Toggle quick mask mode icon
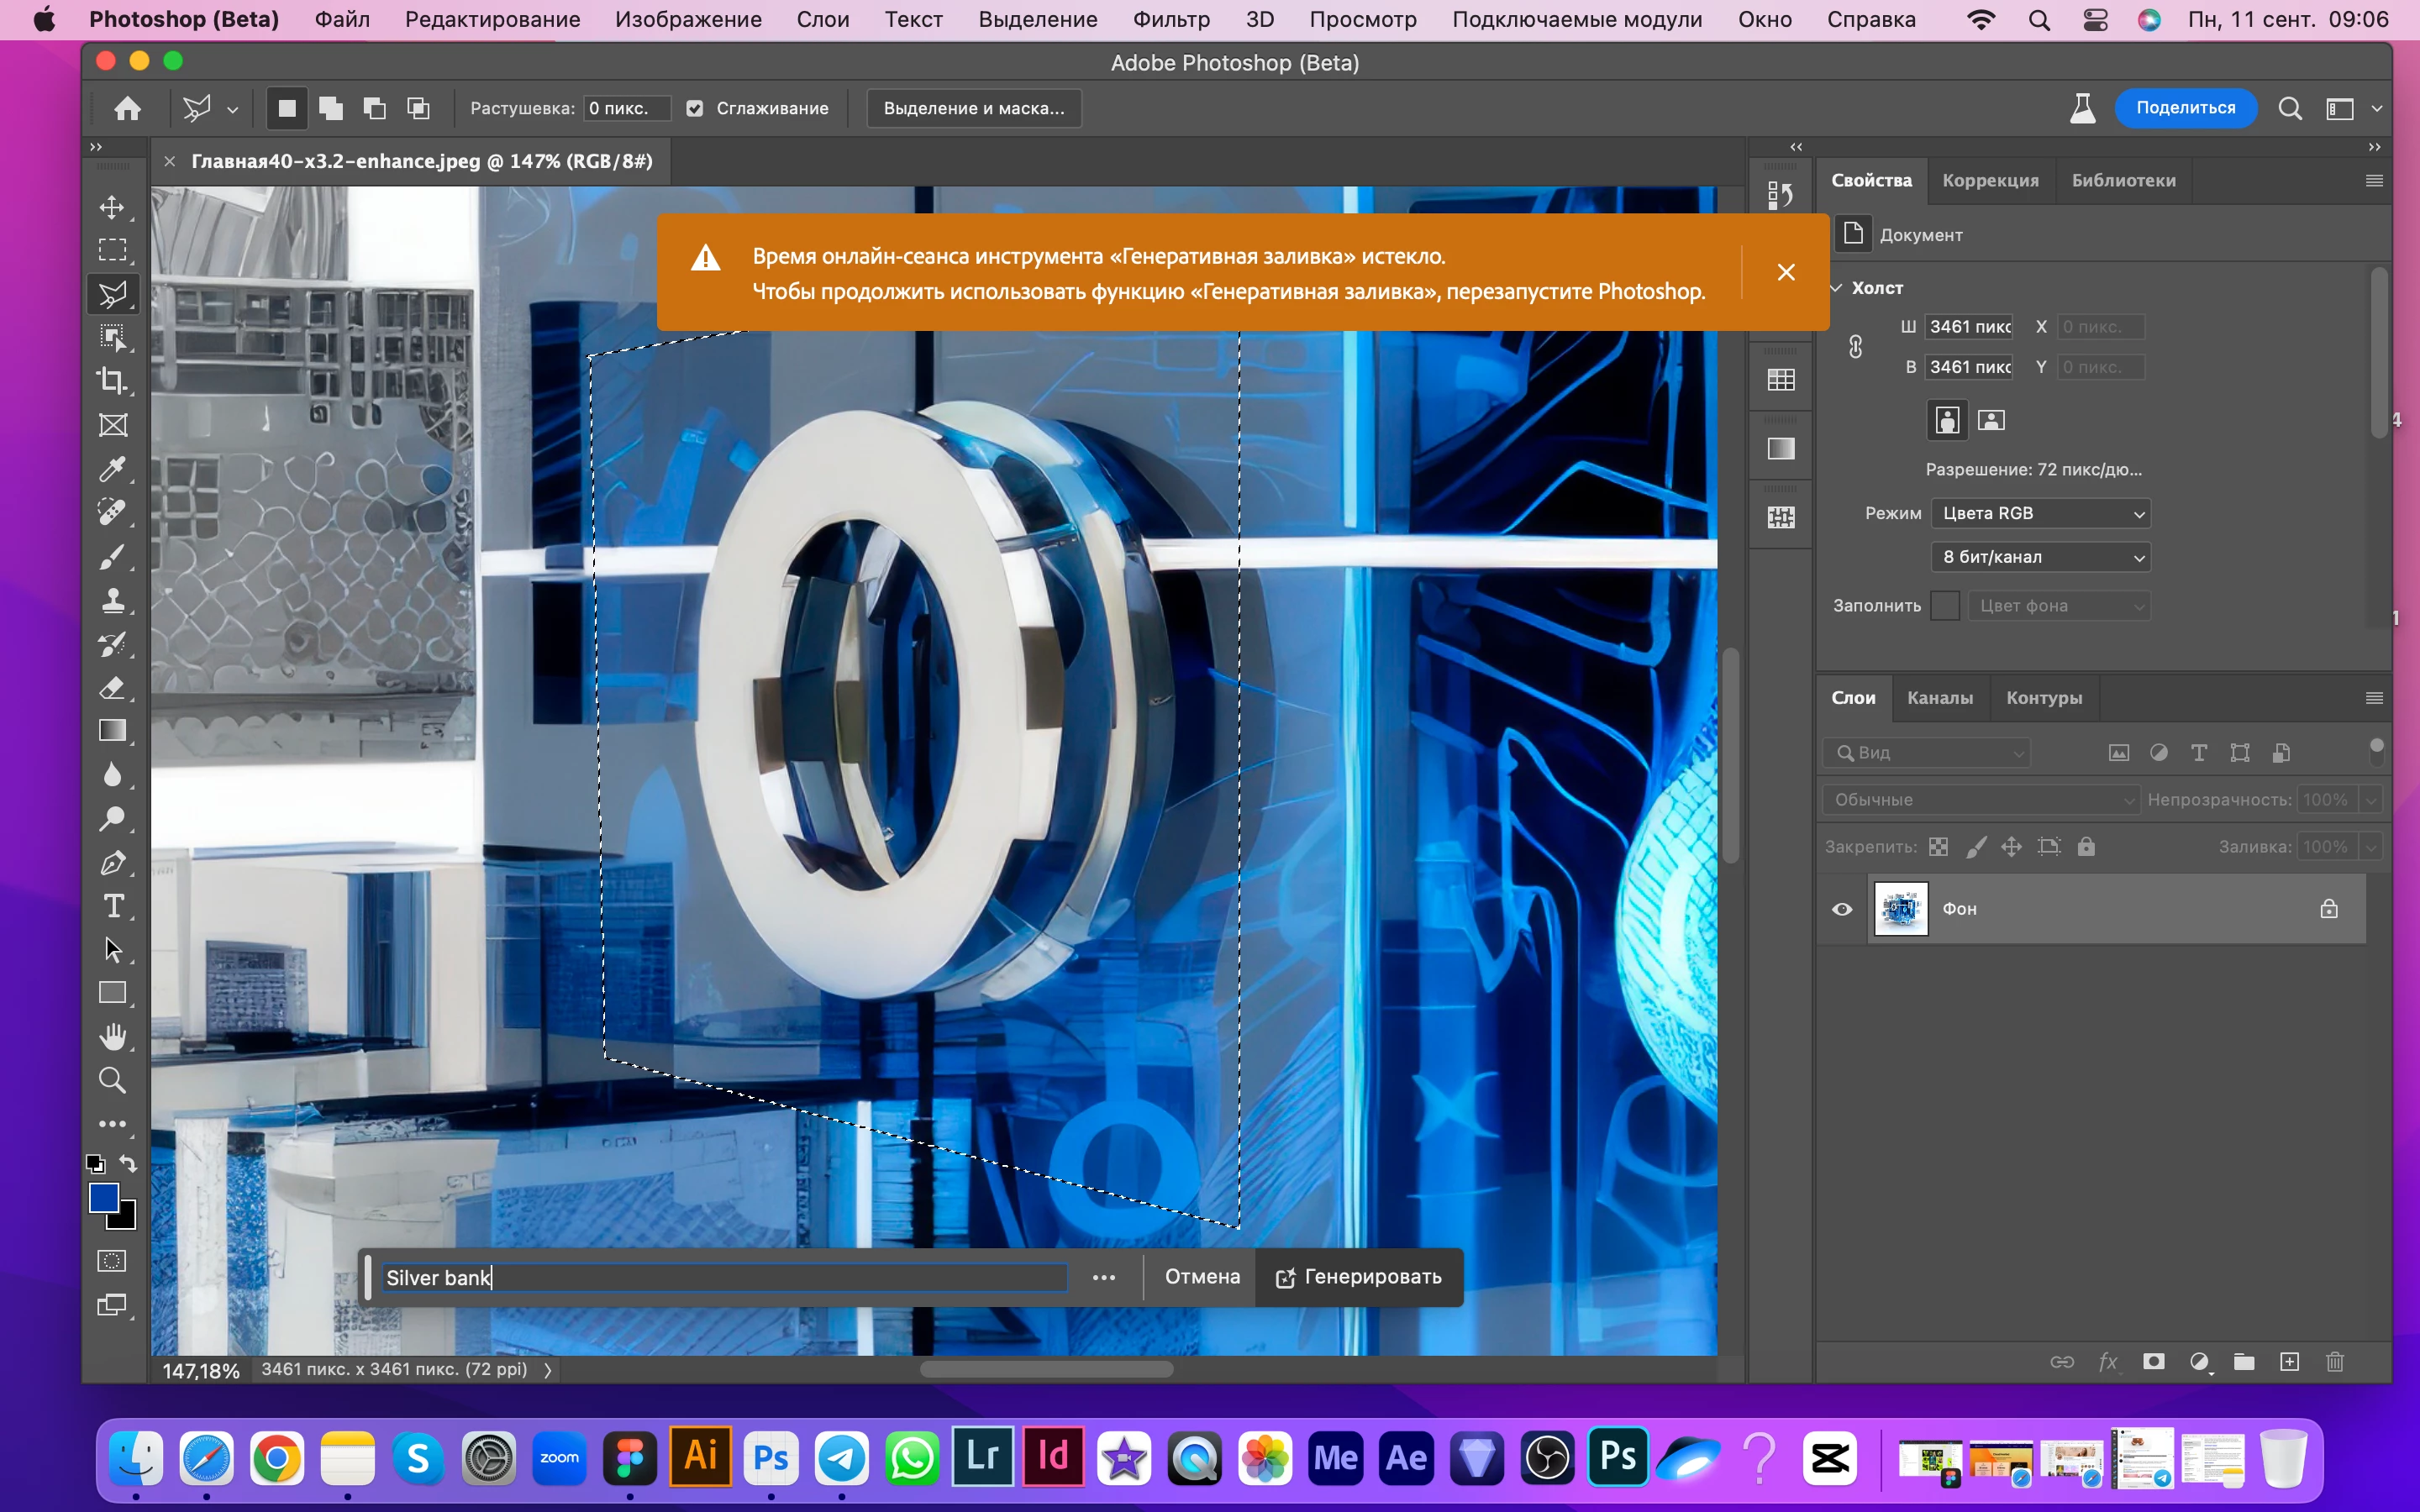This screenshot has width=2420, height=1512. coord(112,1260)
